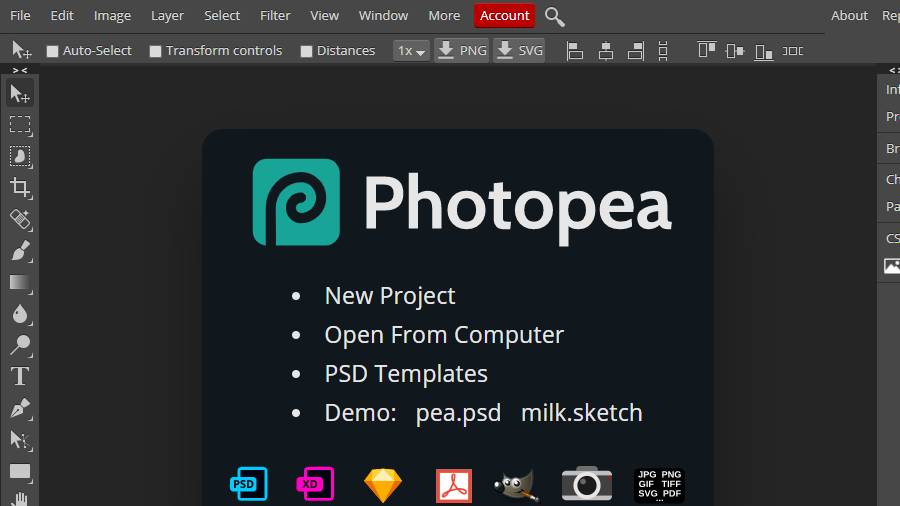This screenshot has width=900, height=506.
Task: Click the align horizontal centers icon
Action: 606,51
